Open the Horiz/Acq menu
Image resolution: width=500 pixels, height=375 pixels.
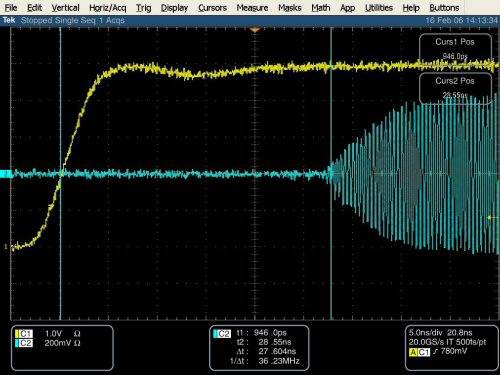pos(108,8)
